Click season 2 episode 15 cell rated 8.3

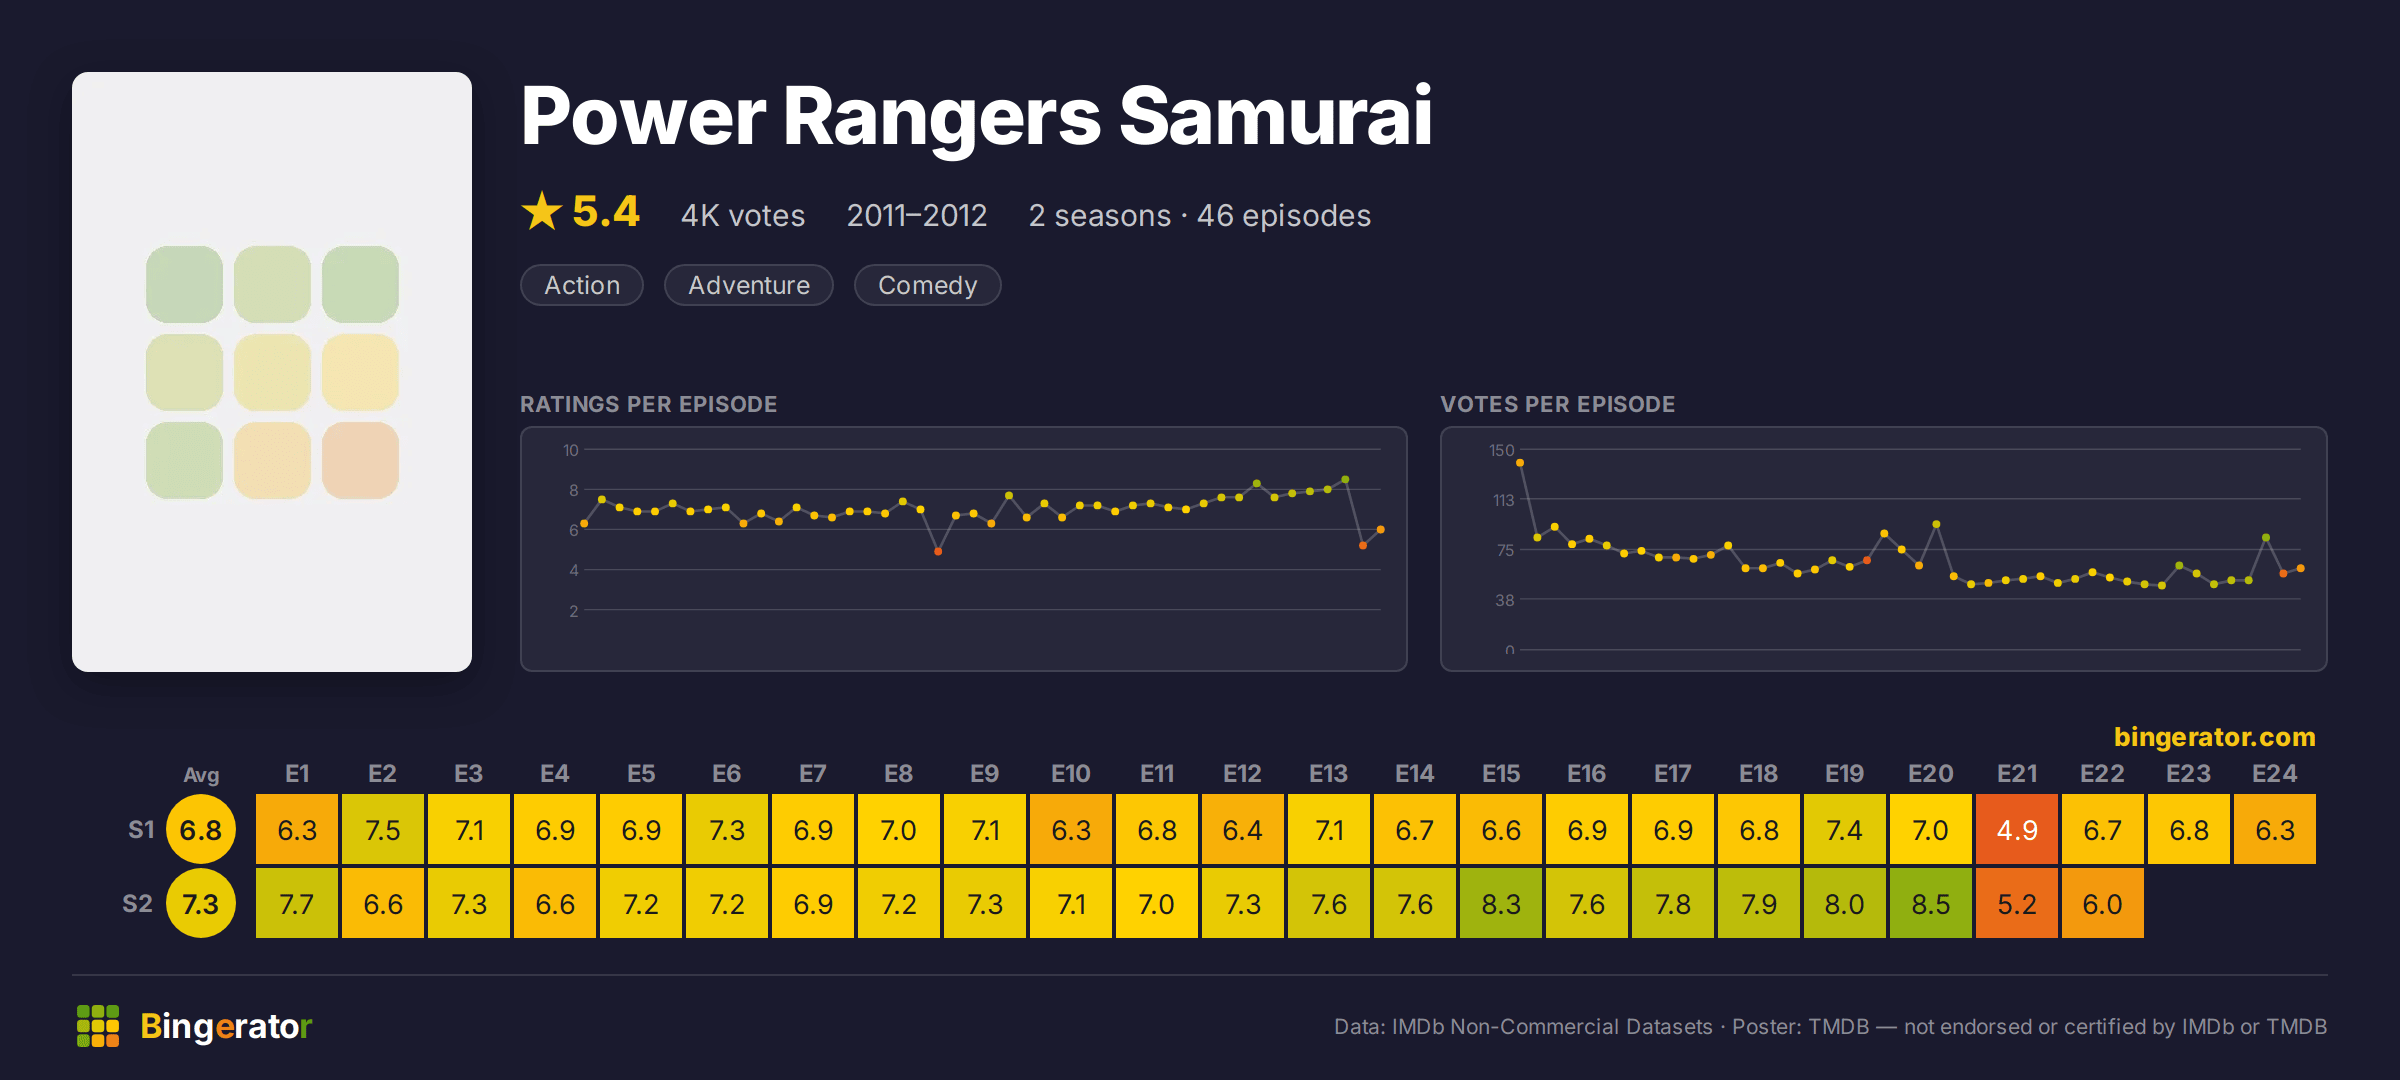pyautogui.click(x=1501, y=903)
